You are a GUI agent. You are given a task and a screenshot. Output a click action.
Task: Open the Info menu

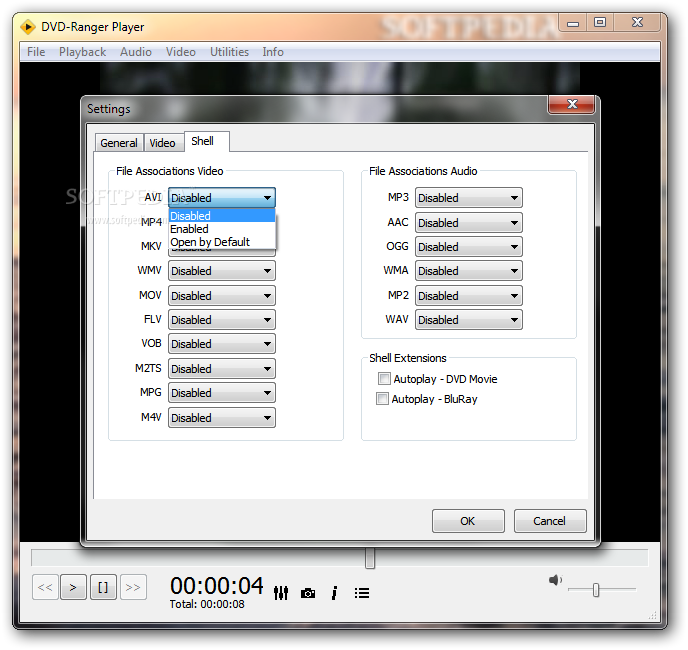[x=273, y=52]
